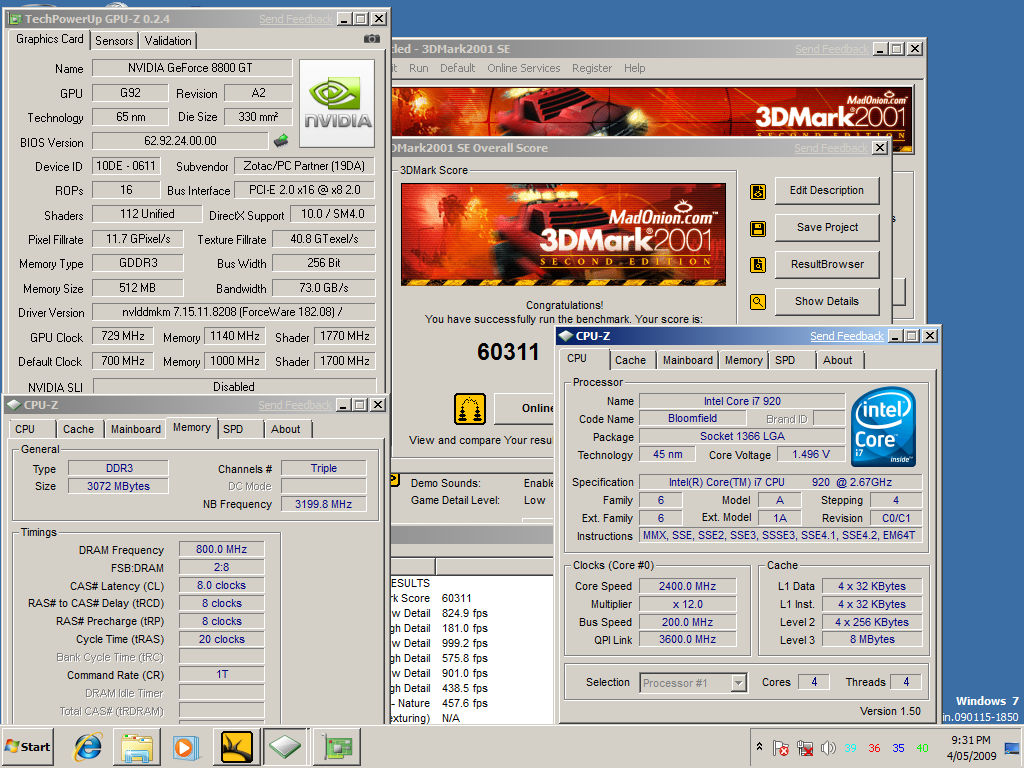Click the yellow Online ResultBrowser icon
This screenshot has height=768, width=1024.
pos(470,409)
